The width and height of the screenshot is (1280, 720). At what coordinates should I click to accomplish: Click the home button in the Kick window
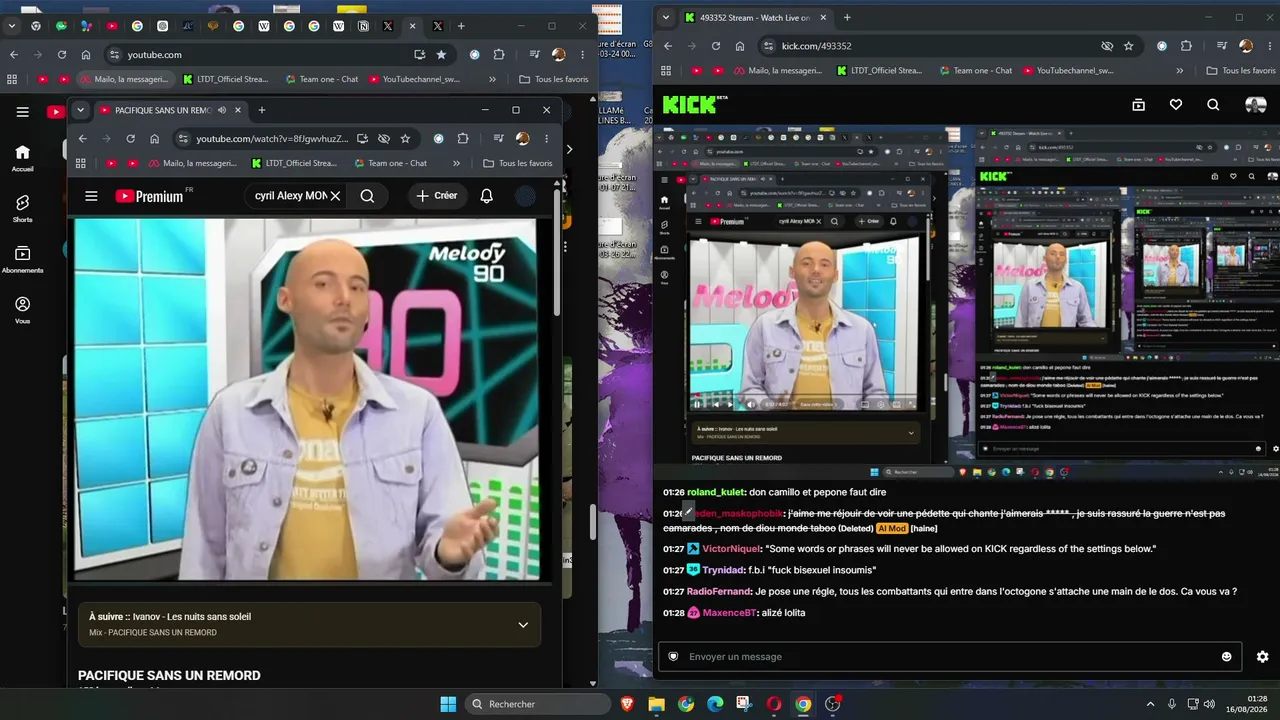pyautogui.click(x=740, y=46)
